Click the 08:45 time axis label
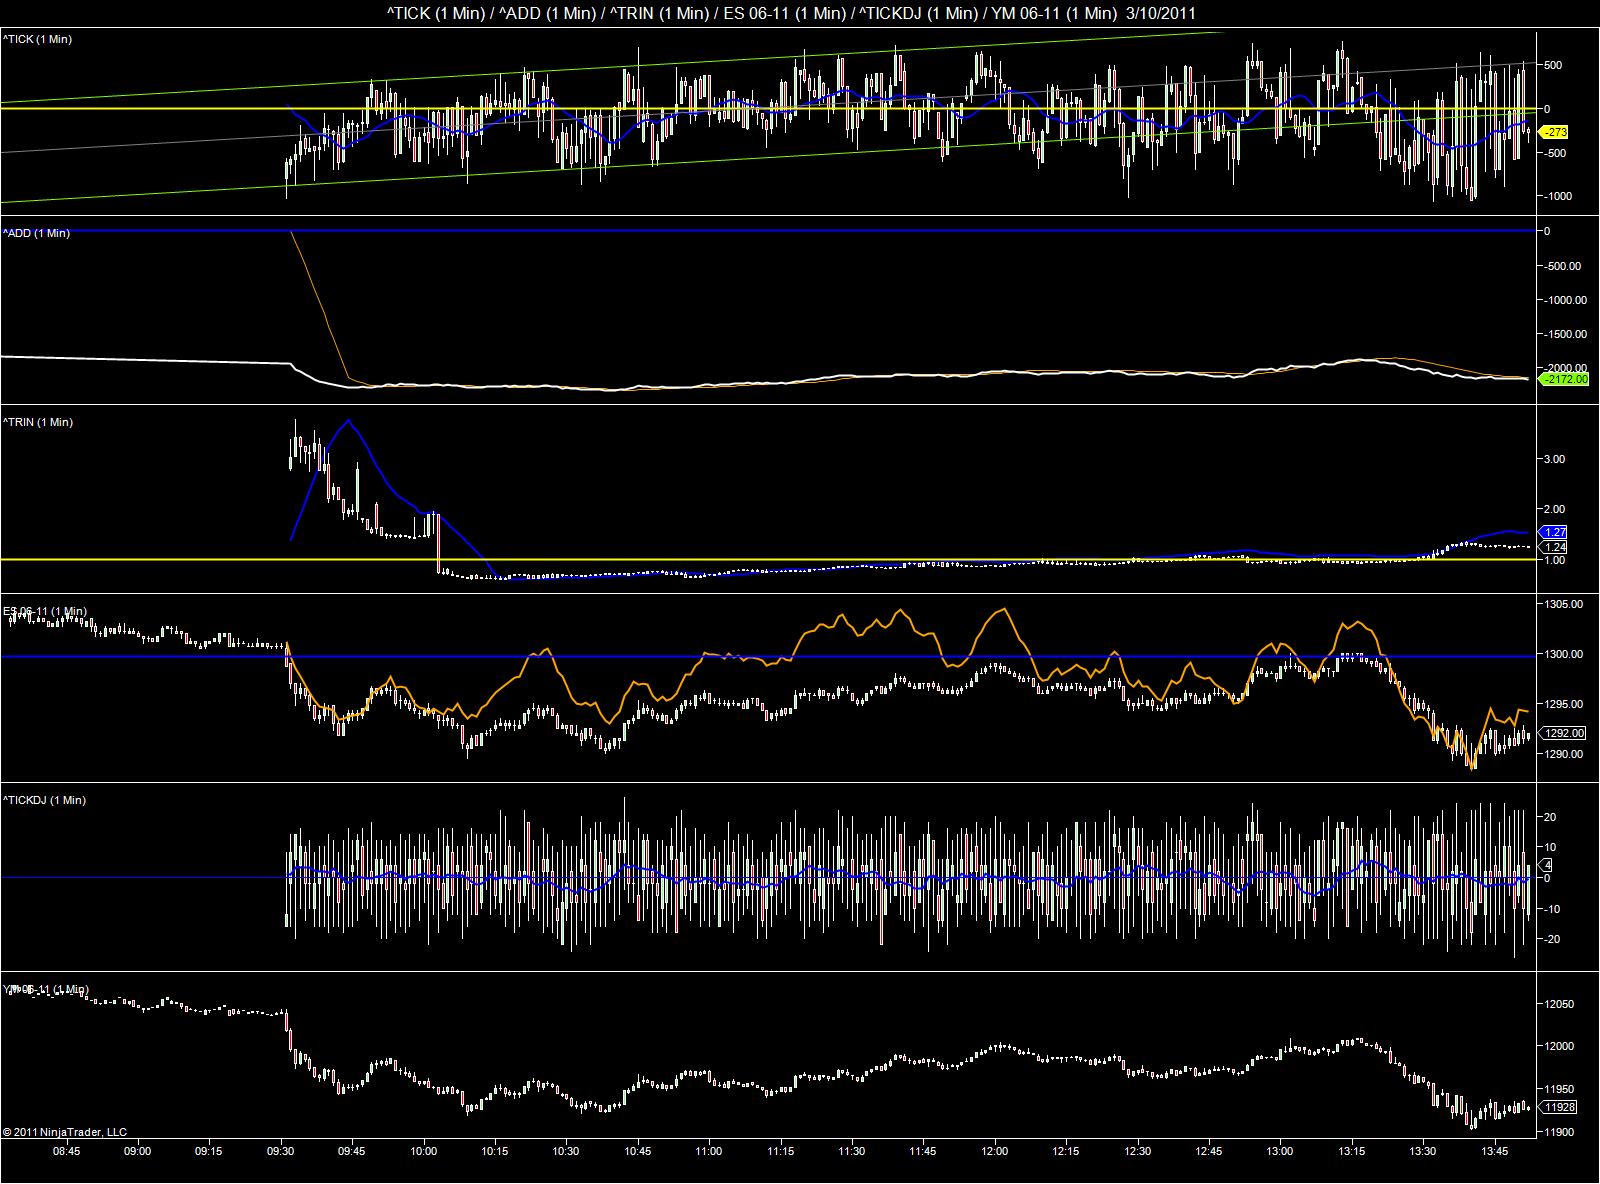Image resolution: width=1600 pixels, height=1184 pixels. (66, 1151)
